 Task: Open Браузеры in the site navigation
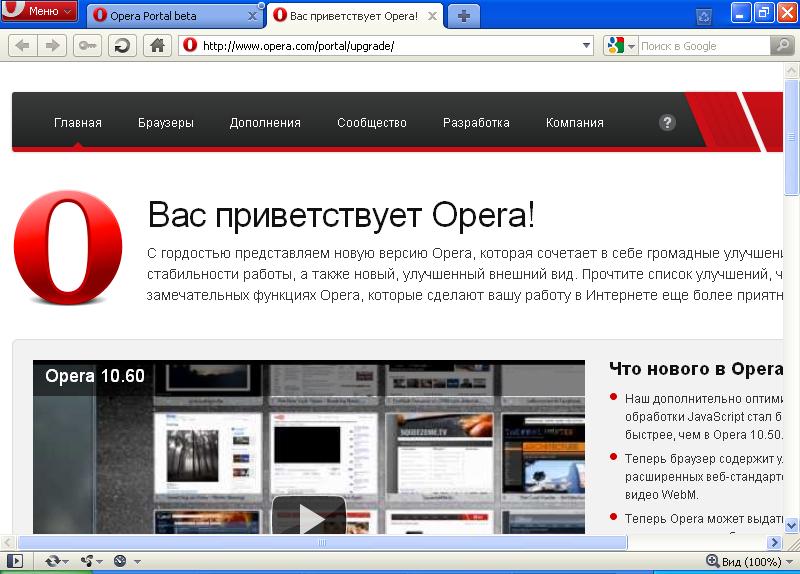pos(166,123)
